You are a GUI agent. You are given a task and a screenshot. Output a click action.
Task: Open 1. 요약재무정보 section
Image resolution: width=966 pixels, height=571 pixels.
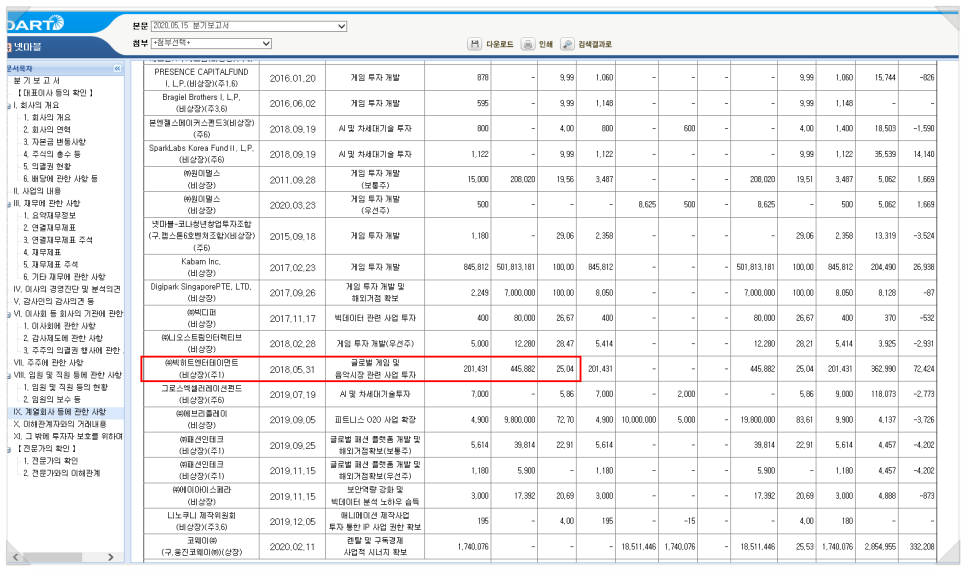(49, 216)
